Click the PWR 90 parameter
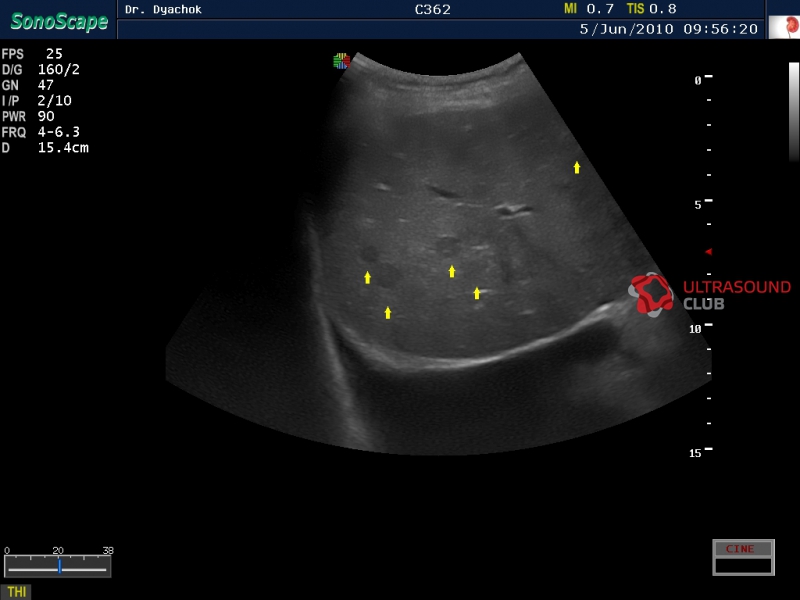Image resolution: width=800 pixels, height=600 pixels. point(28,116)
